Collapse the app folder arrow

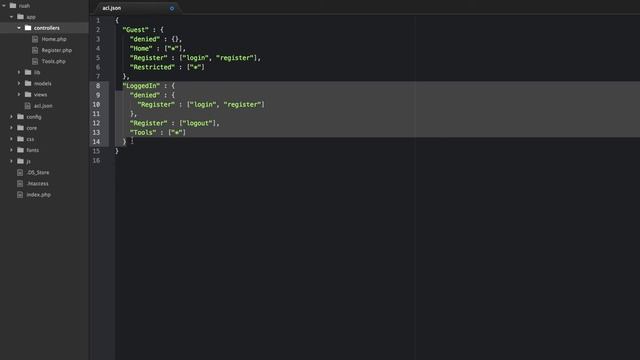point(11,17)
